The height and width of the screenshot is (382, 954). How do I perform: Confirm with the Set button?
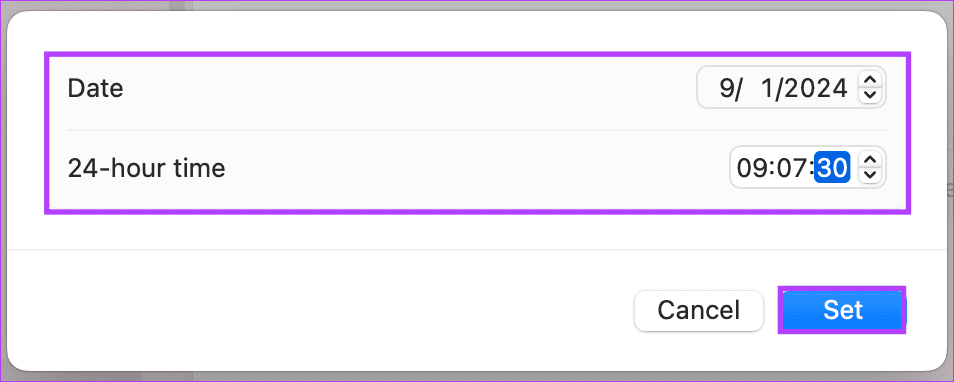point(843,310)
